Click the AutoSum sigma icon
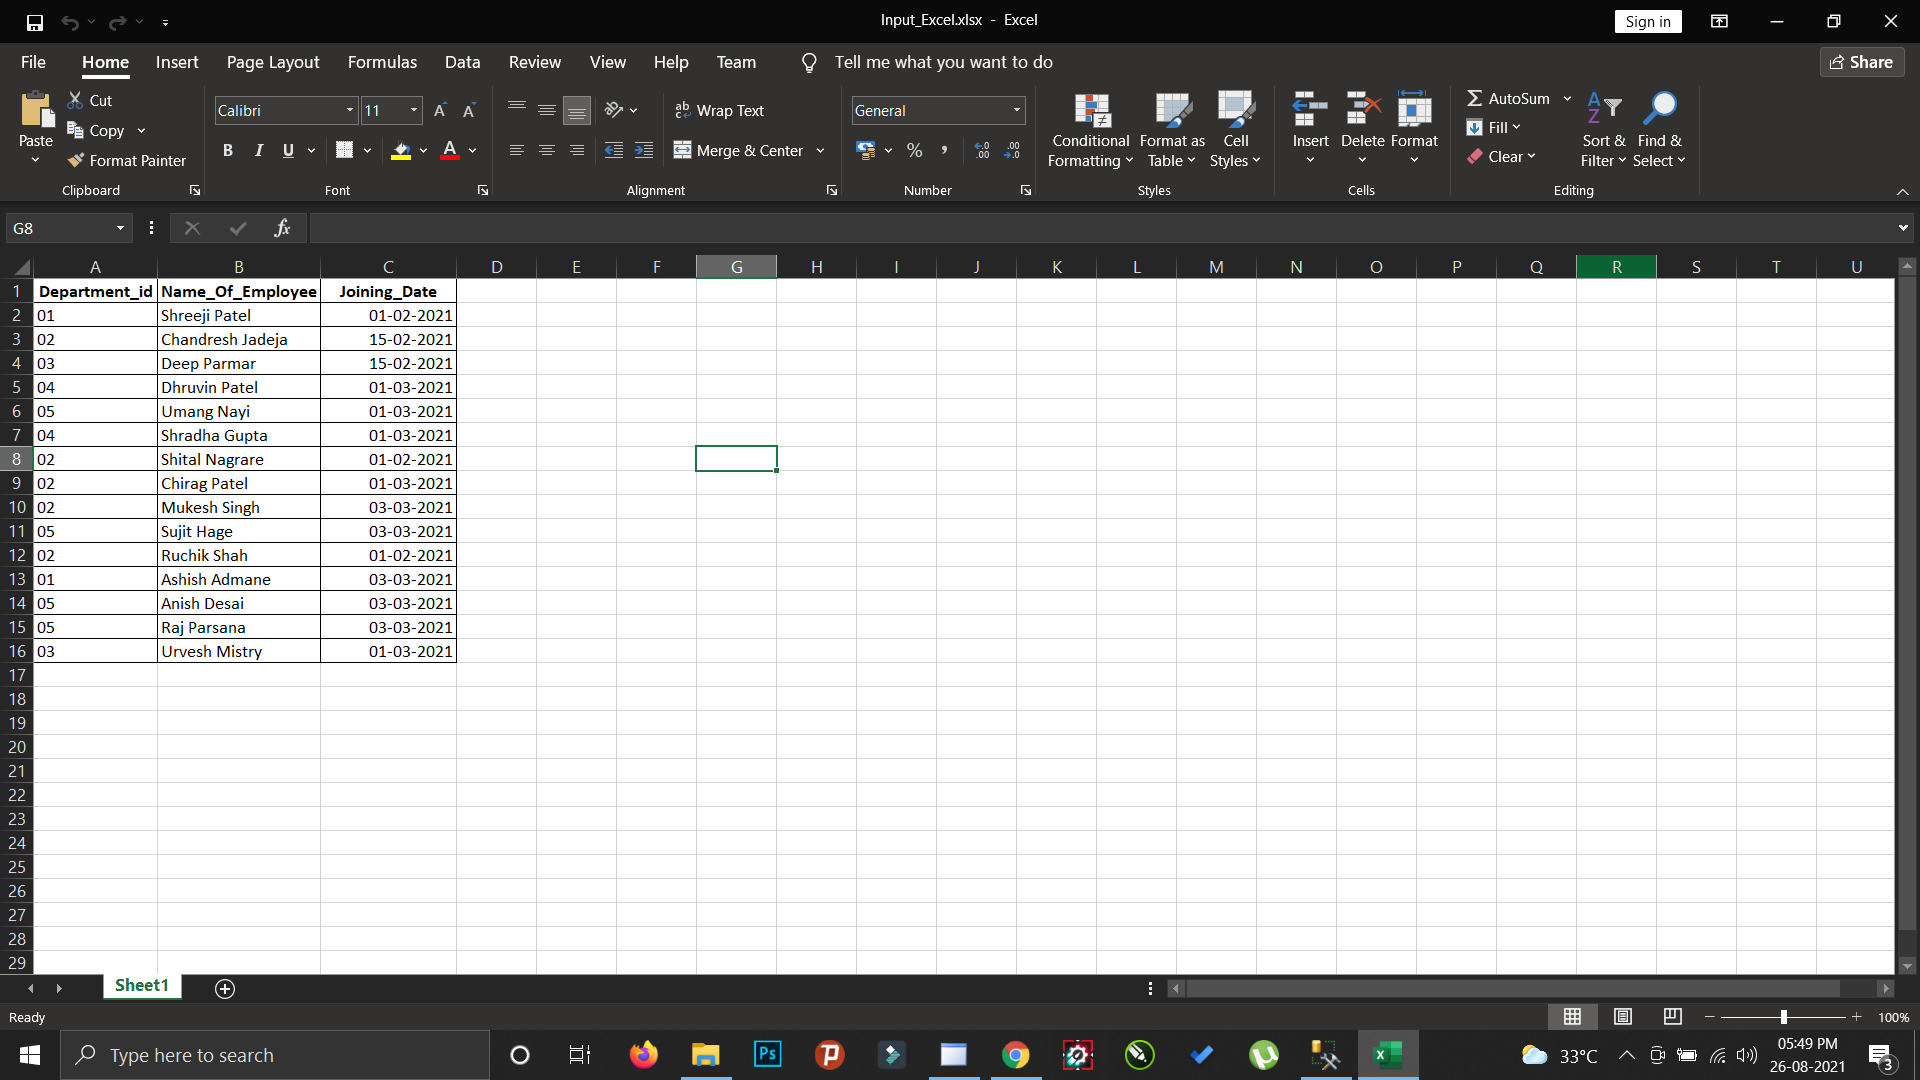Screen dimensions: 1920x1080 pyautogui.click(x=1475, y=98)
